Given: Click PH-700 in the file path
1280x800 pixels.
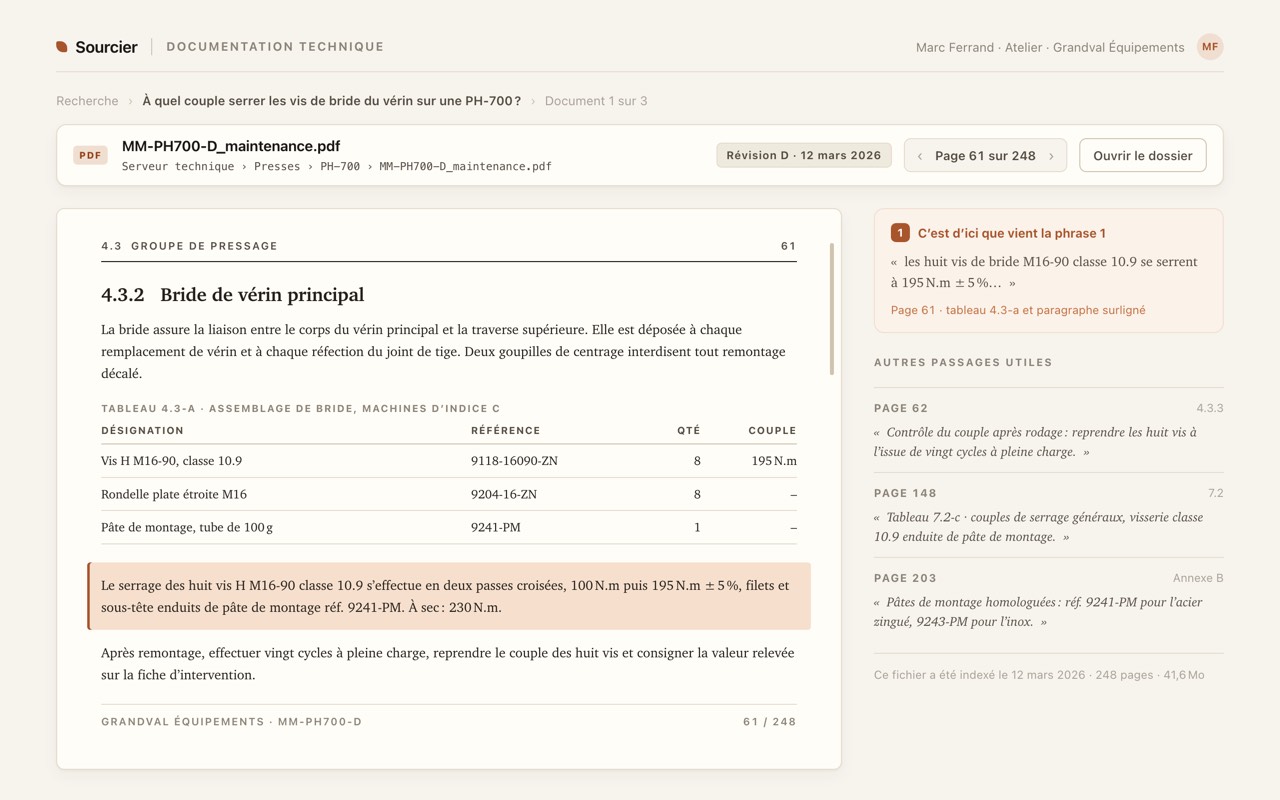Looking at the screenshot, I should pyautogui.click(x=340, y=167).
